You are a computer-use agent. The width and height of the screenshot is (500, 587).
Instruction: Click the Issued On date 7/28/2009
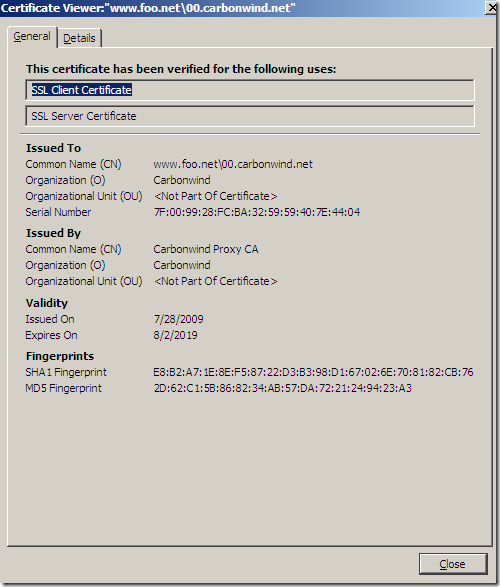pyautogui.click(x=179, y=319)
